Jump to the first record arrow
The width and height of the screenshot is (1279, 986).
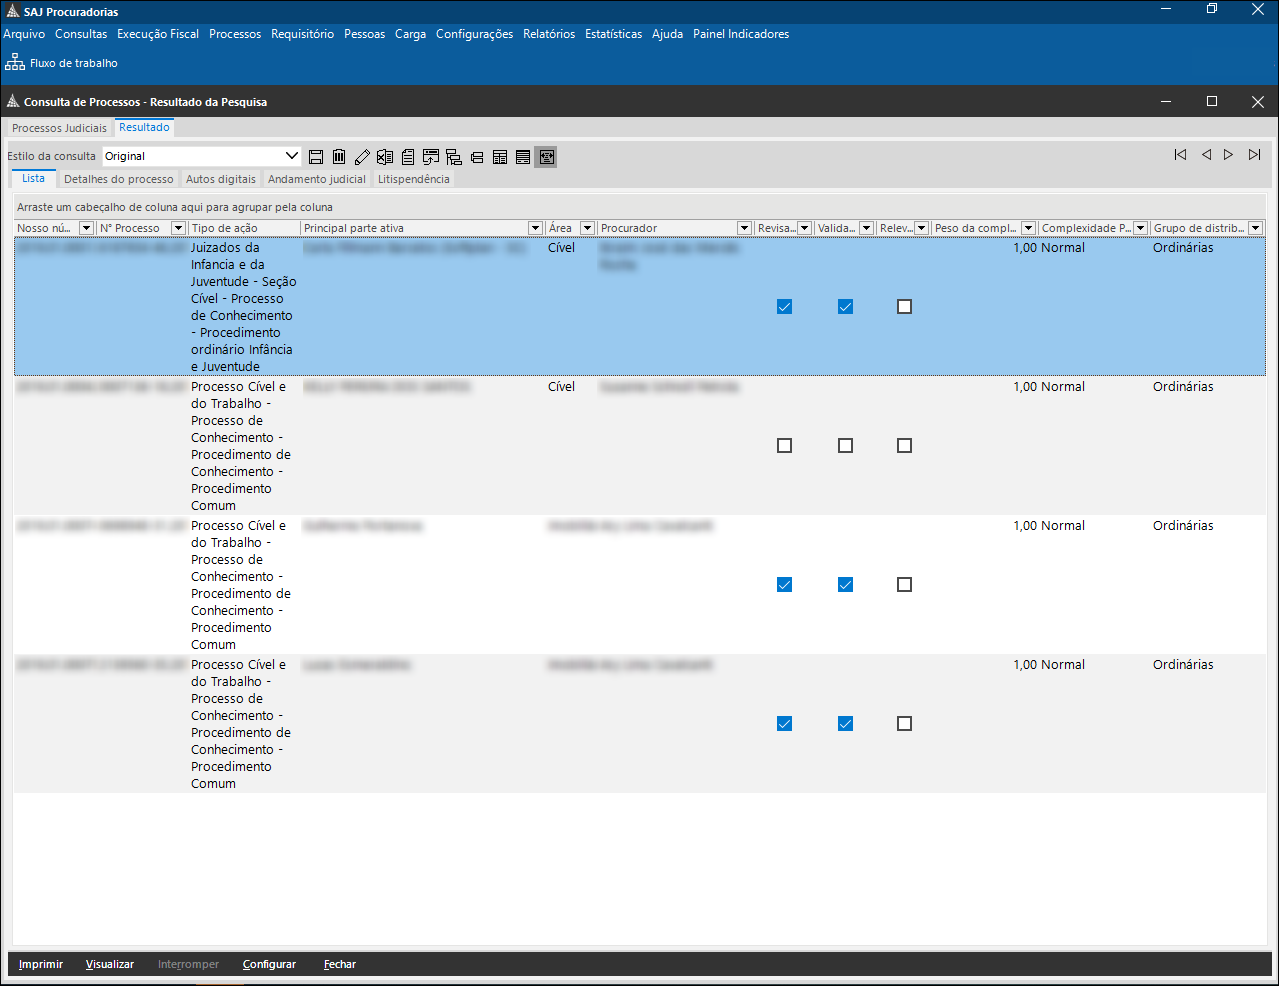[1180, 155]
